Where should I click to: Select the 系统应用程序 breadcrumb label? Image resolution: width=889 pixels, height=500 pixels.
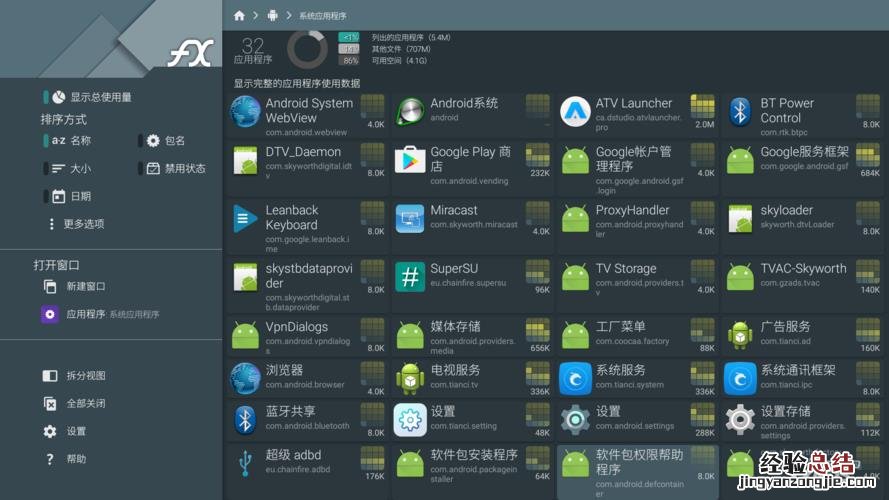tap(323, 16)
